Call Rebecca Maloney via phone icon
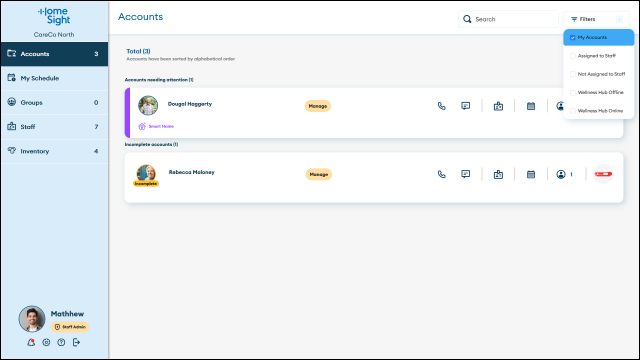The image size is (640, 360). pos(442,174)
